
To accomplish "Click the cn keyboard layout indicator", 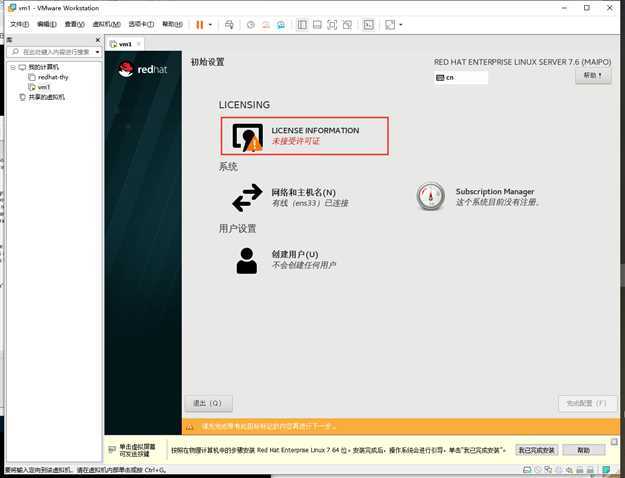I will 460,77.
